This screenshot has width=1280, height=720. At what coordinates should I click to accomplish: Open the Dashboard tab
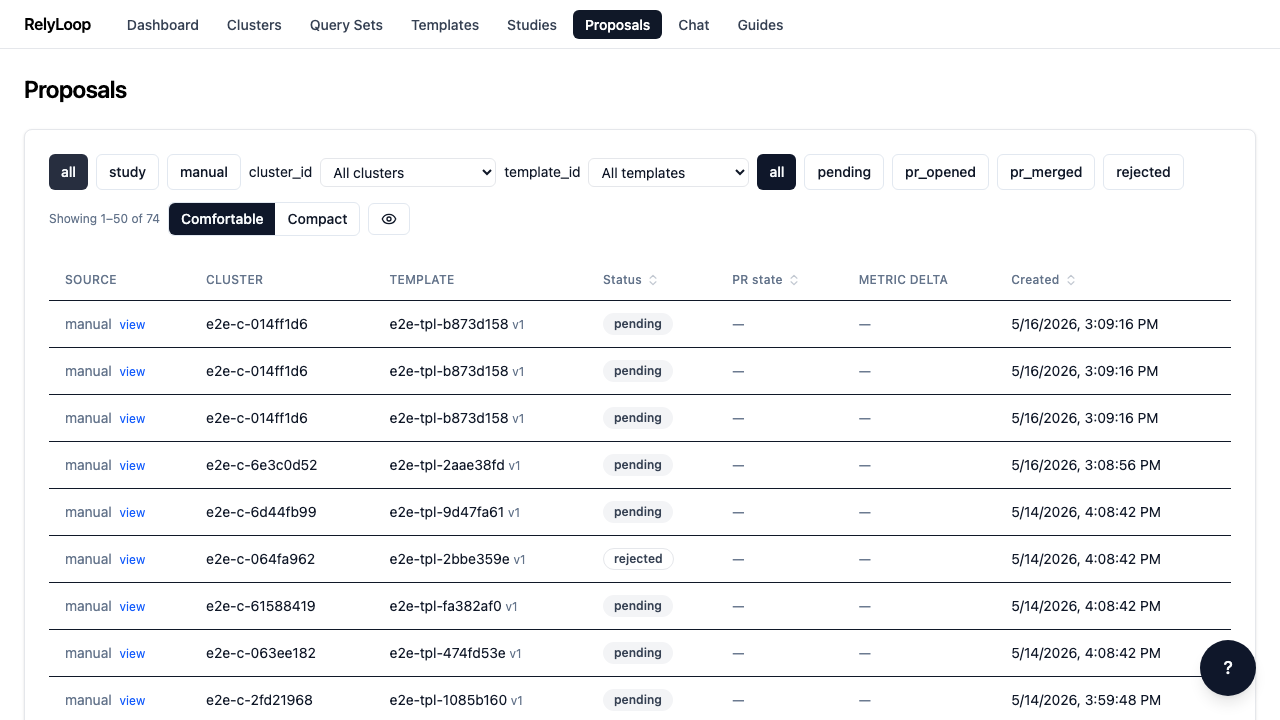[163, 25]
